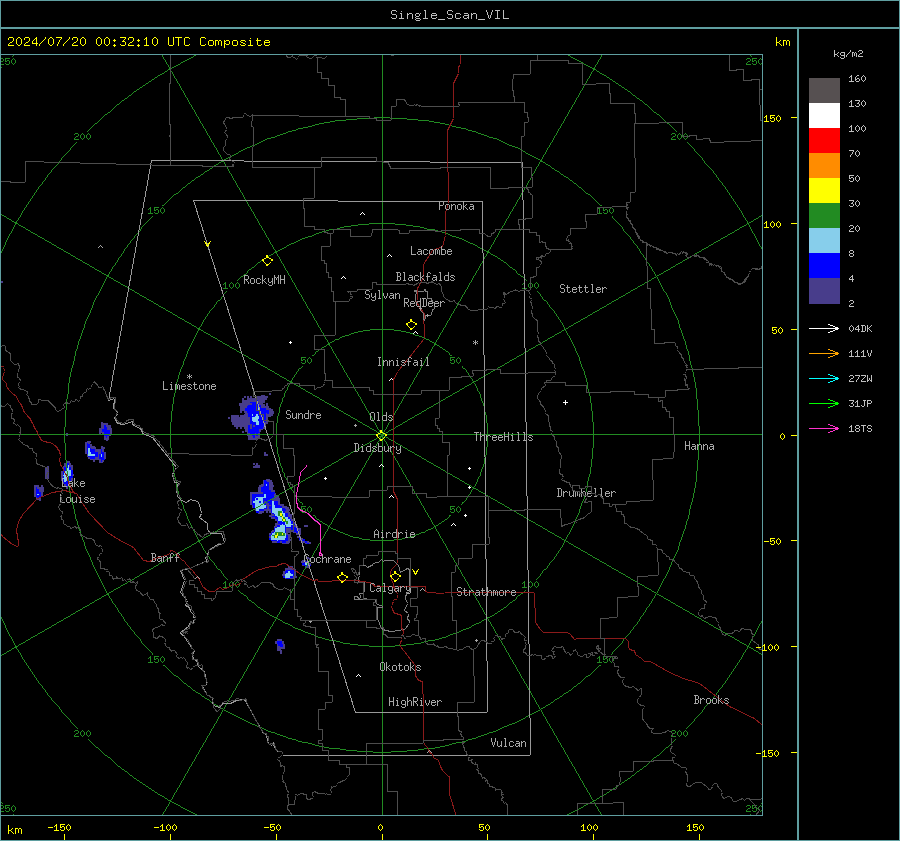Click the Vulcan label
Screen dimensions: 900x841
point(508,743)
